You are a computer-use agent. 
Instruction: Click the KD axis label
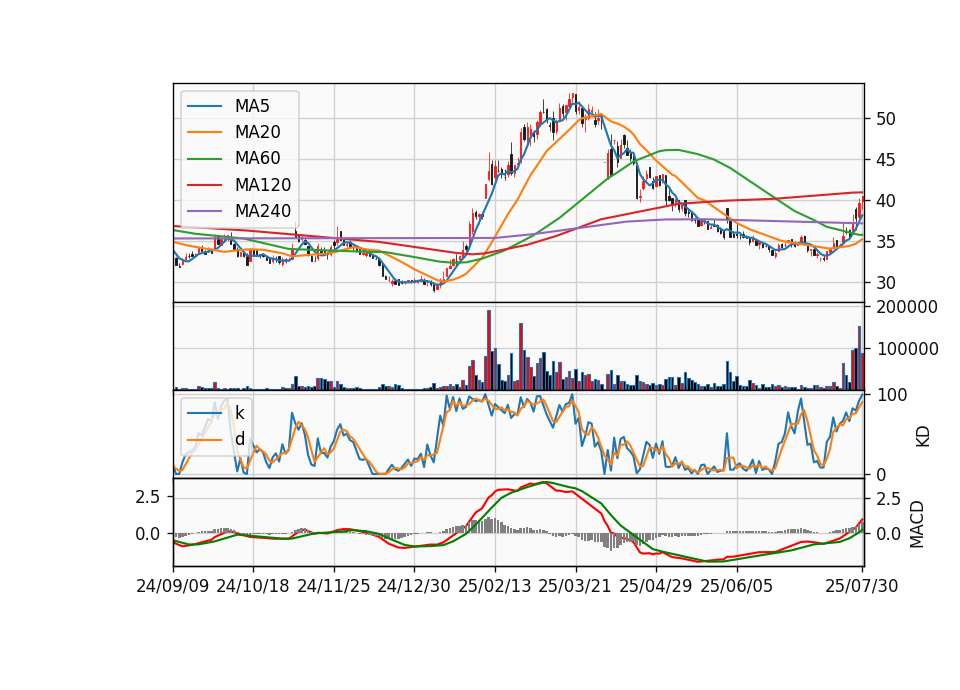[x=923, y=437]
